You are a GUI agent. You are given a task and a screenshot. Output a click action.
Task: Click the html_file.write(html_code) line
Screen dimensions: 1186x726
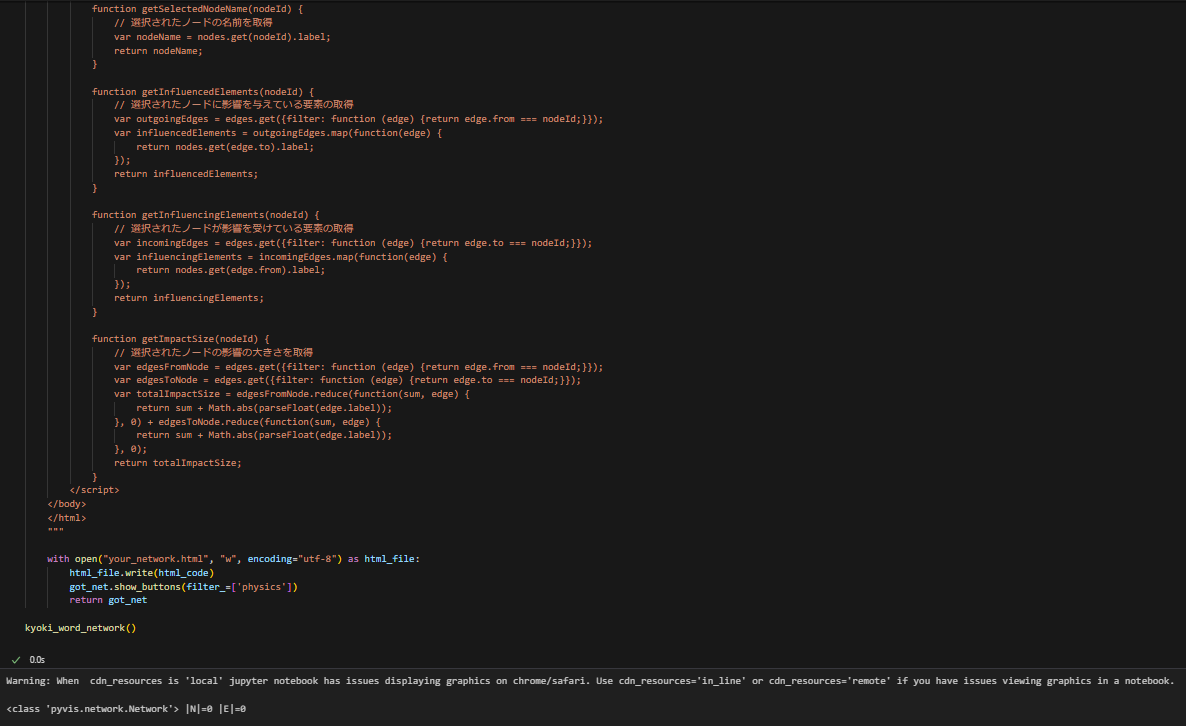141,573
